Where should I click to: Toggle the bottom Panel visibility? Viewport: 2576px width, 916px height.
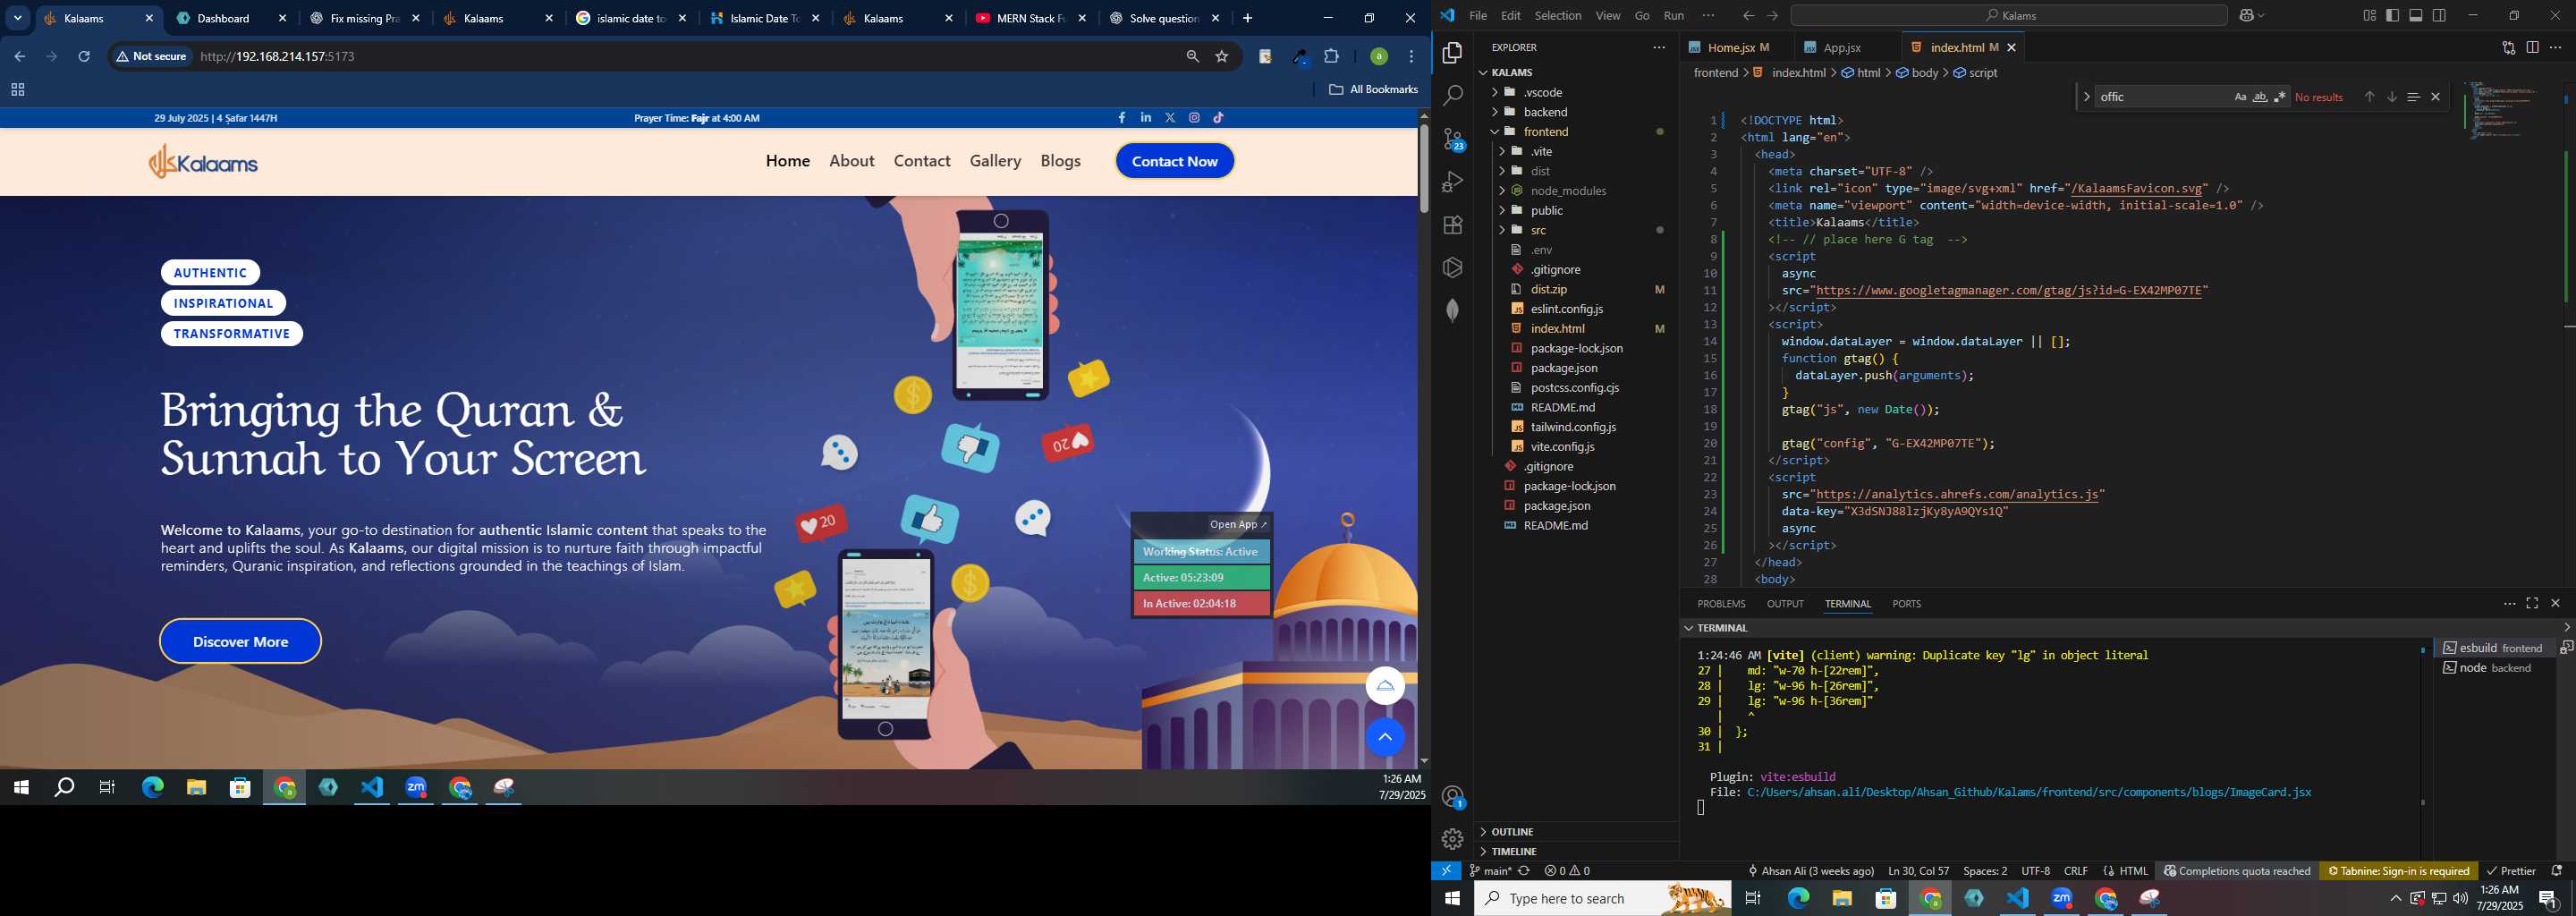[x=2416, y=15]
